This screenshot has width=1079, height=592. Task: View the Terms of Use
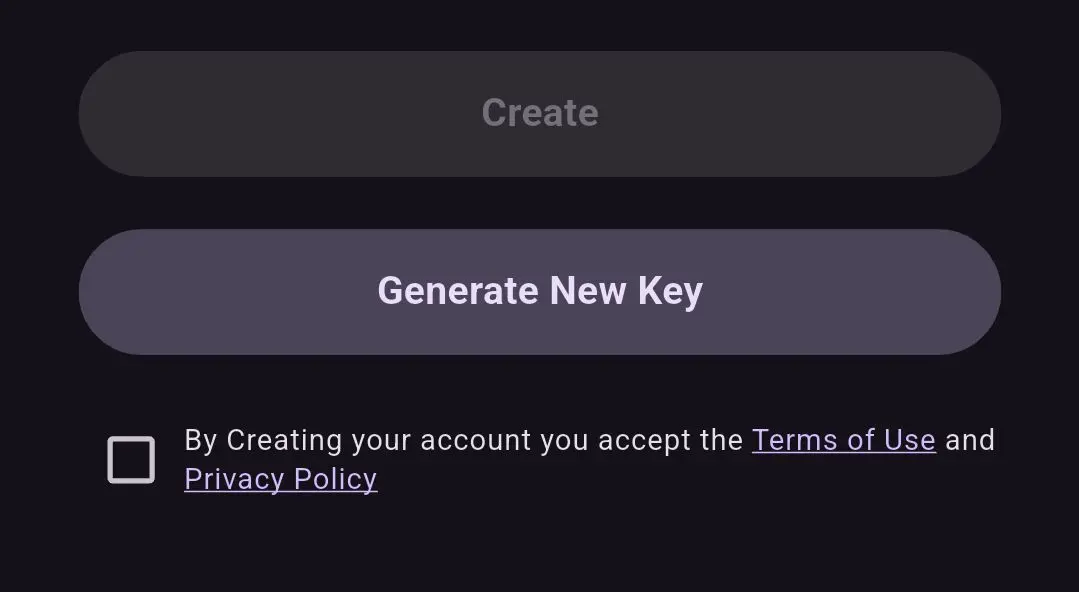point(843,440)
